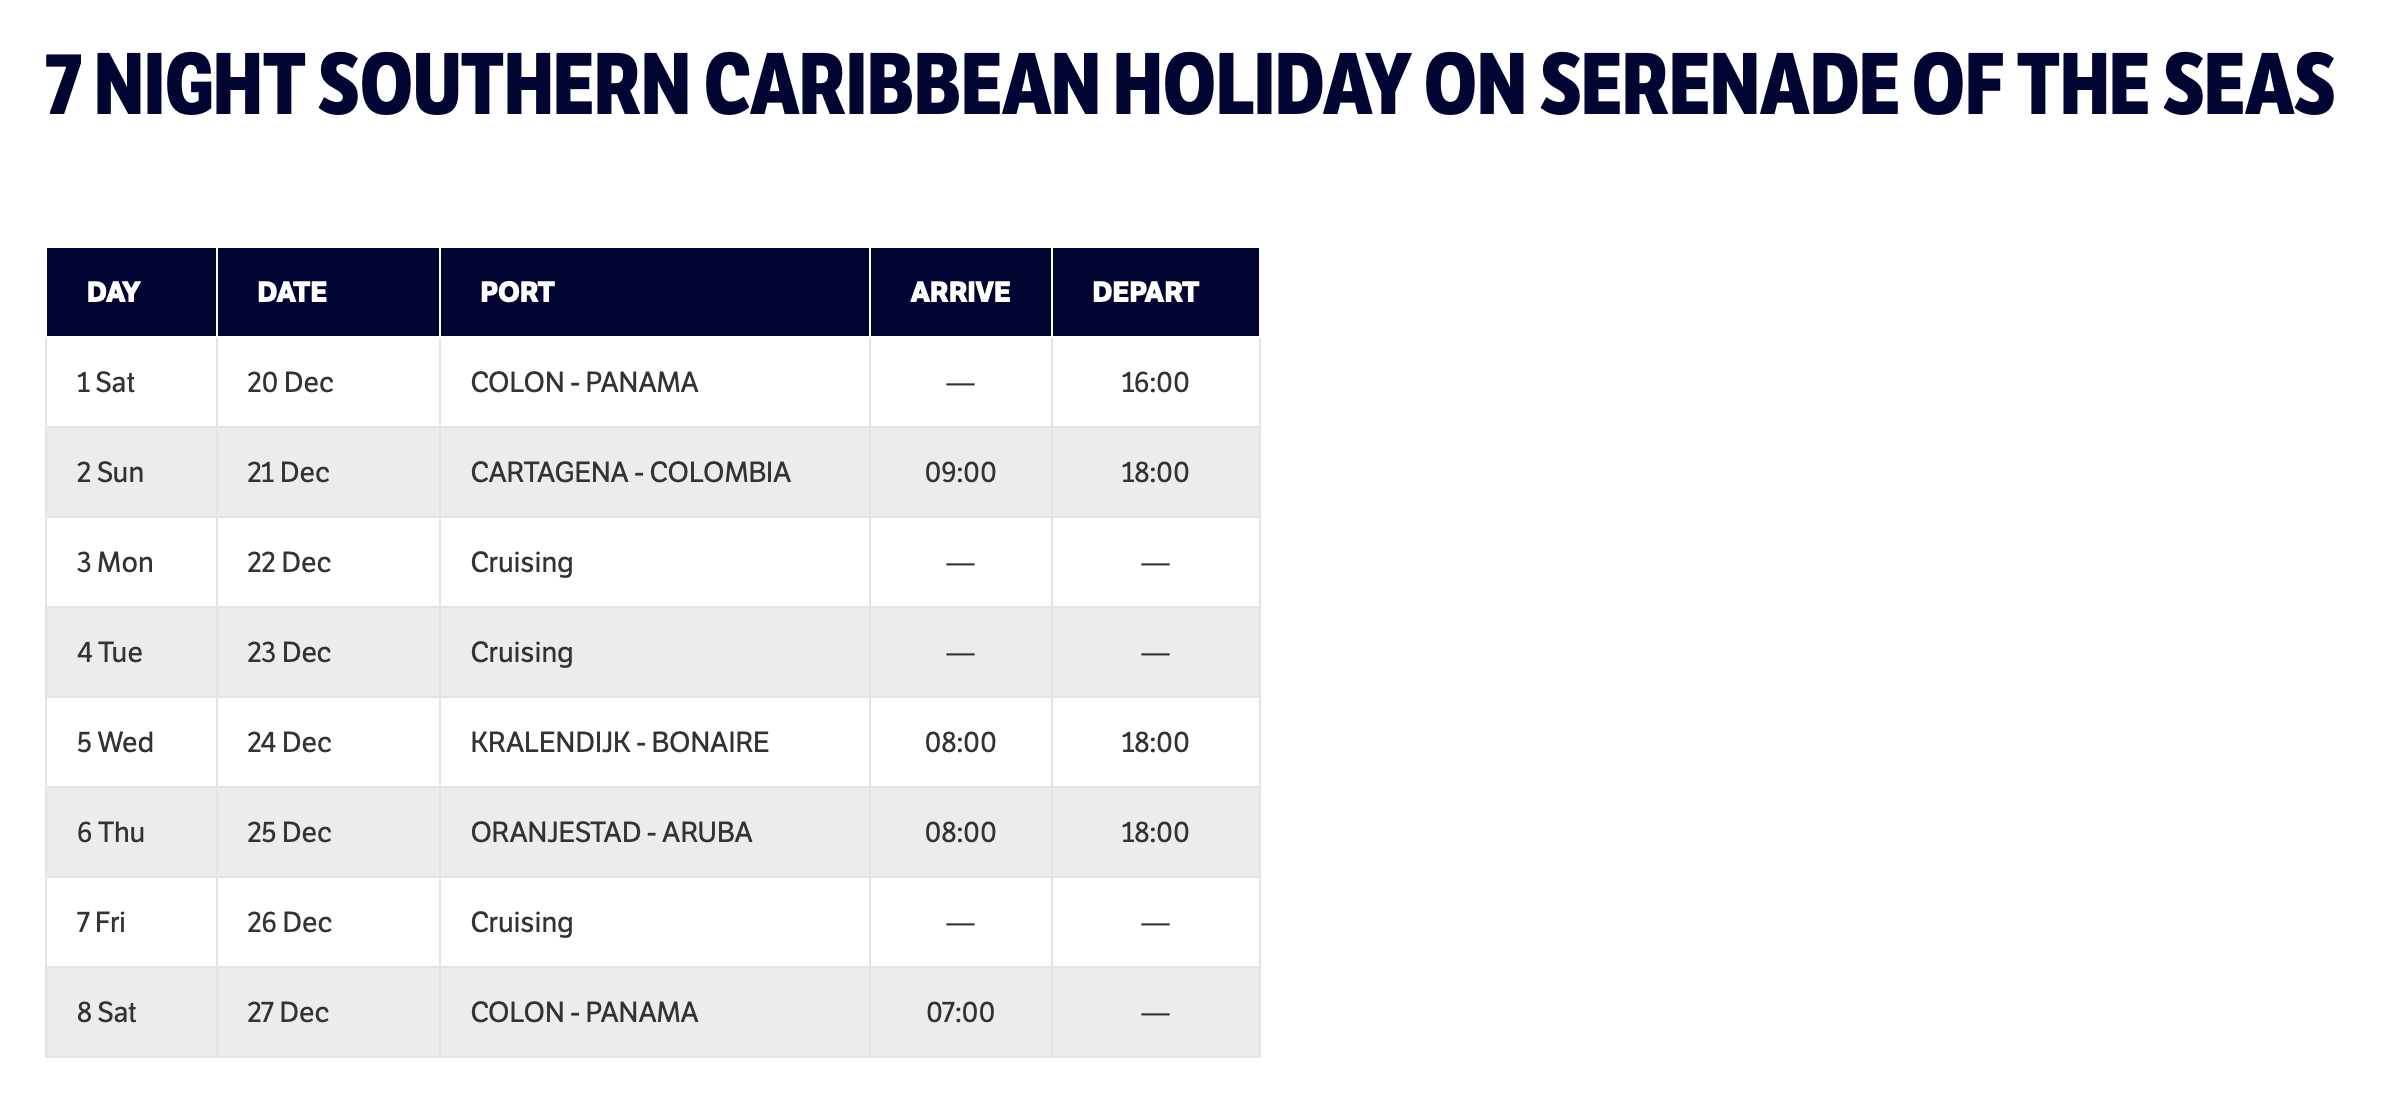The height and width of the screenshot is (1106, 2387).
Task: Click the 6 Thu day cell
Action: [x=111, y=833]
